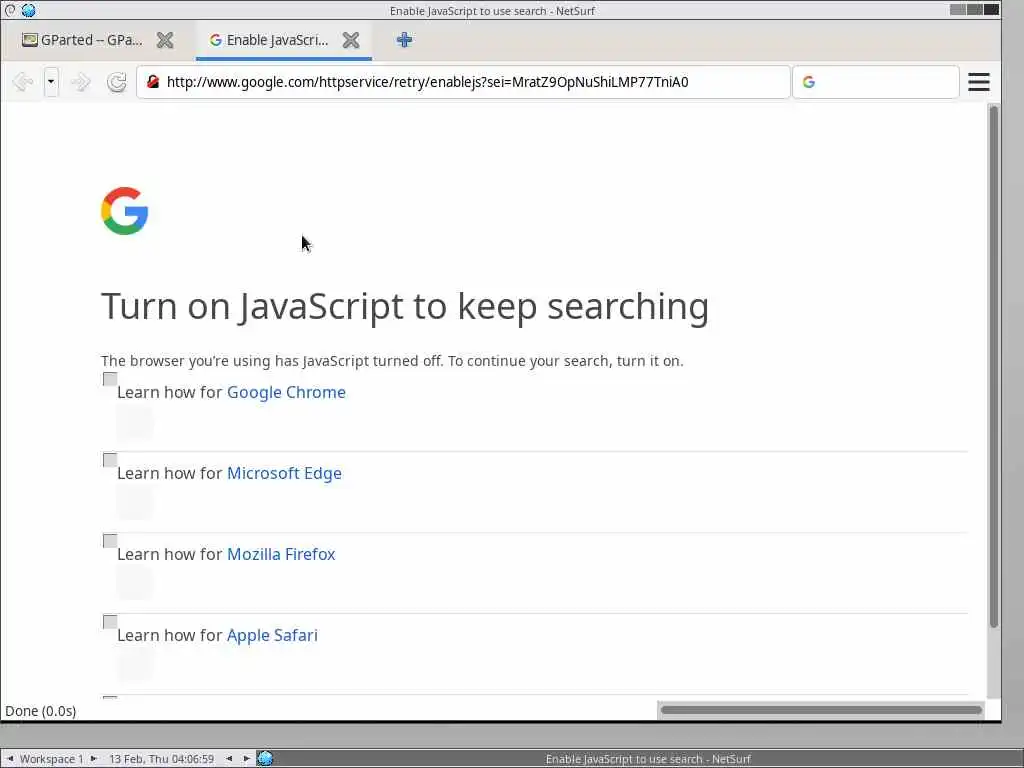The width and height of the screenshot is (1024, 768).
Task: Click next window arrow after the clock
Action: [x=246, y=758]
